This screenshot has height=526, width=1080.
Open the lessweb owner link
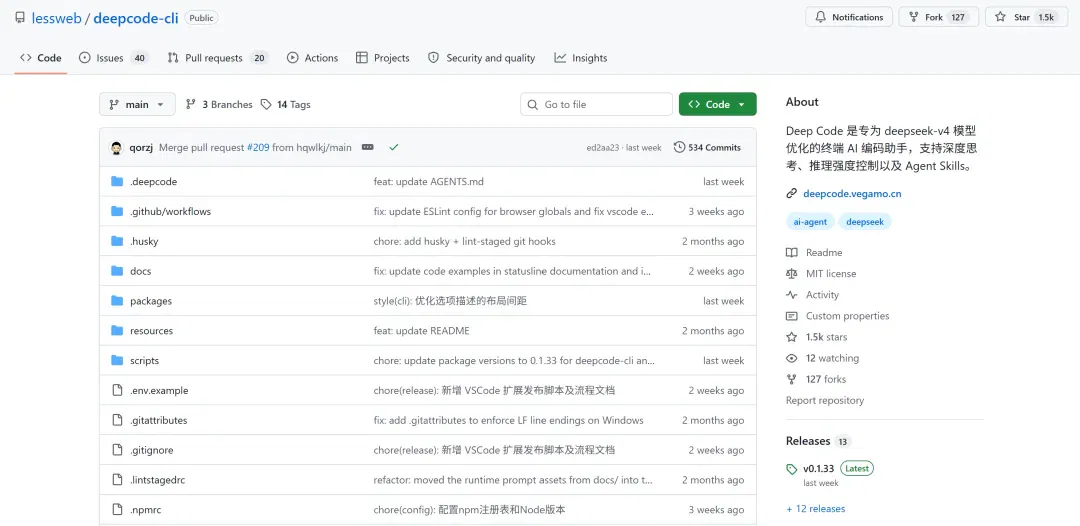click(x=56, y=18)
